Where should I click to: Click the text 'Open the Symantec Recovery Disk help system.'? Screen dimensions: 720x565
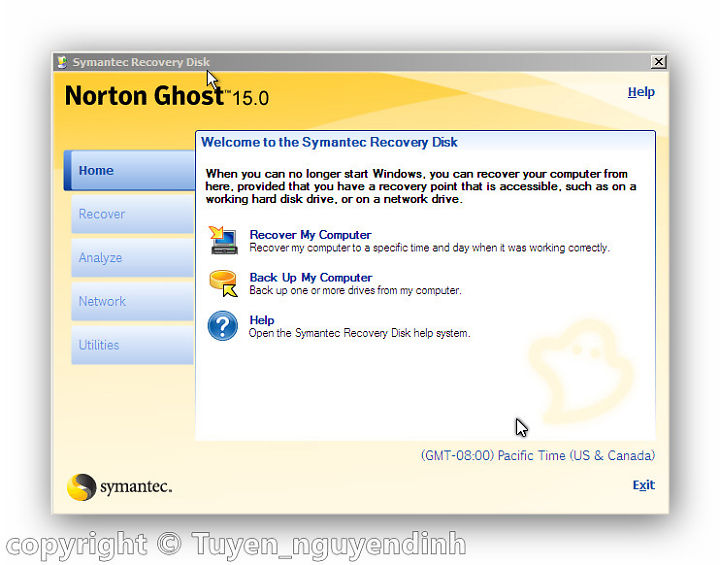(360, 333)
